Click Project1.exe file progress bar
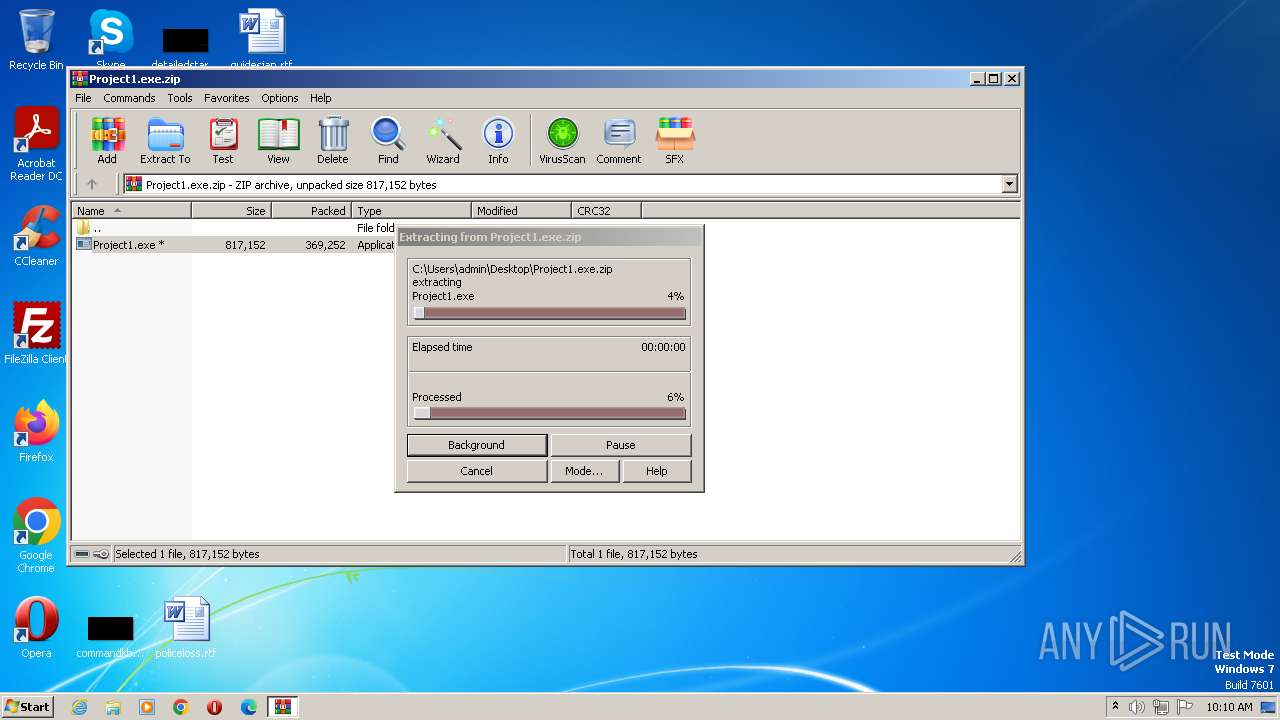The height and width of the screenshot is (720, 1280). 549,313
